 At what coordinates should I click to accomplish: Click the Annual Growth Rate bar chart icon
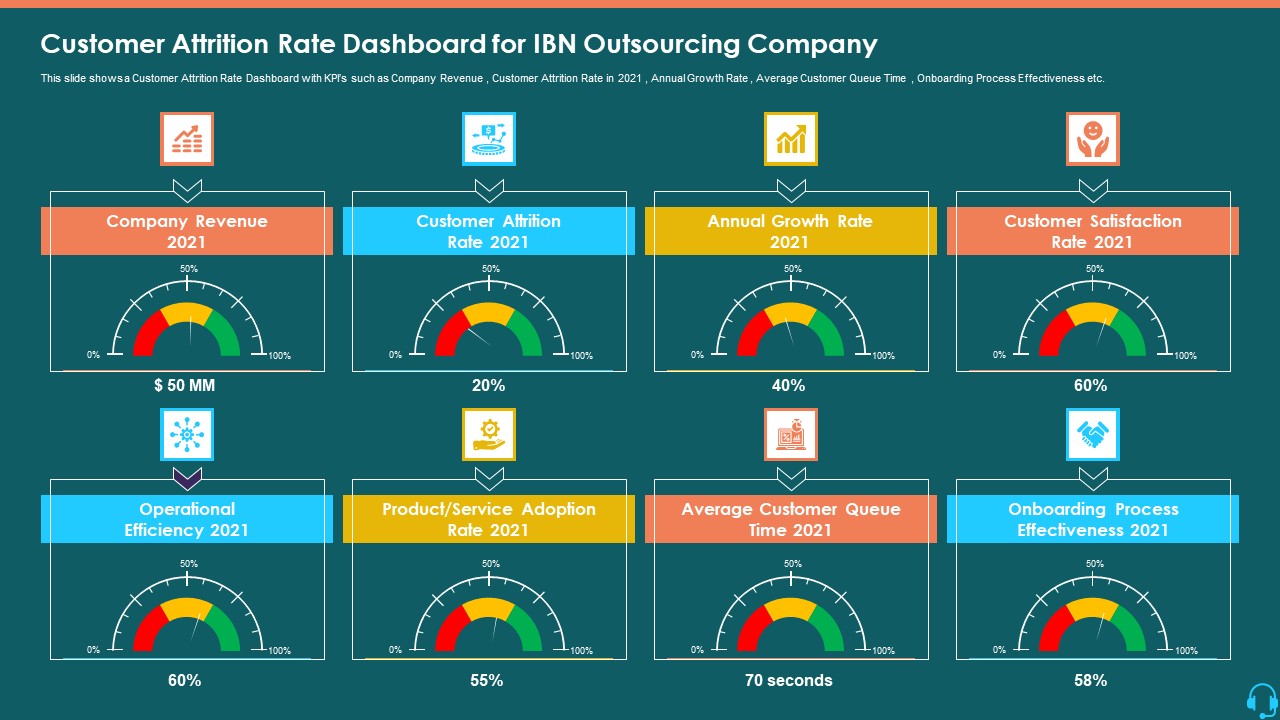tap(791, 138)
